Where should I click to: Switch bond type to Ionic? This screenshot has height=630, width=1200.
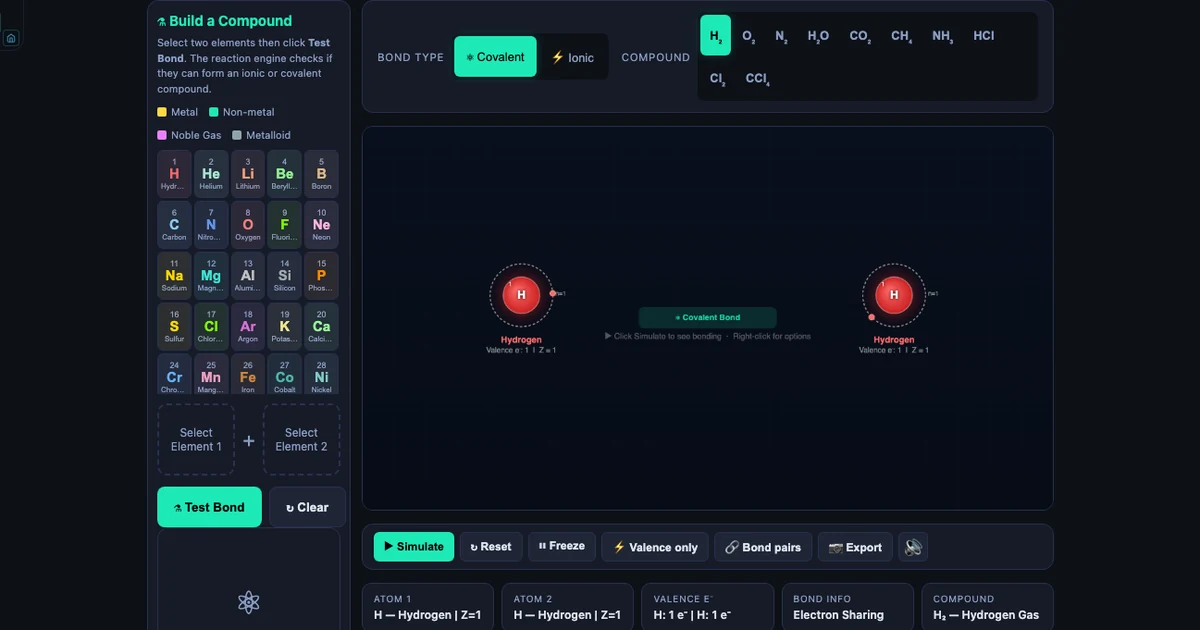coord(573,57)
